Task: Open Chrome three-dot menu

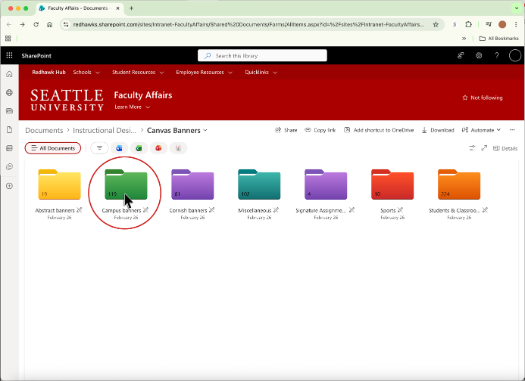Action: coord(516,24)
